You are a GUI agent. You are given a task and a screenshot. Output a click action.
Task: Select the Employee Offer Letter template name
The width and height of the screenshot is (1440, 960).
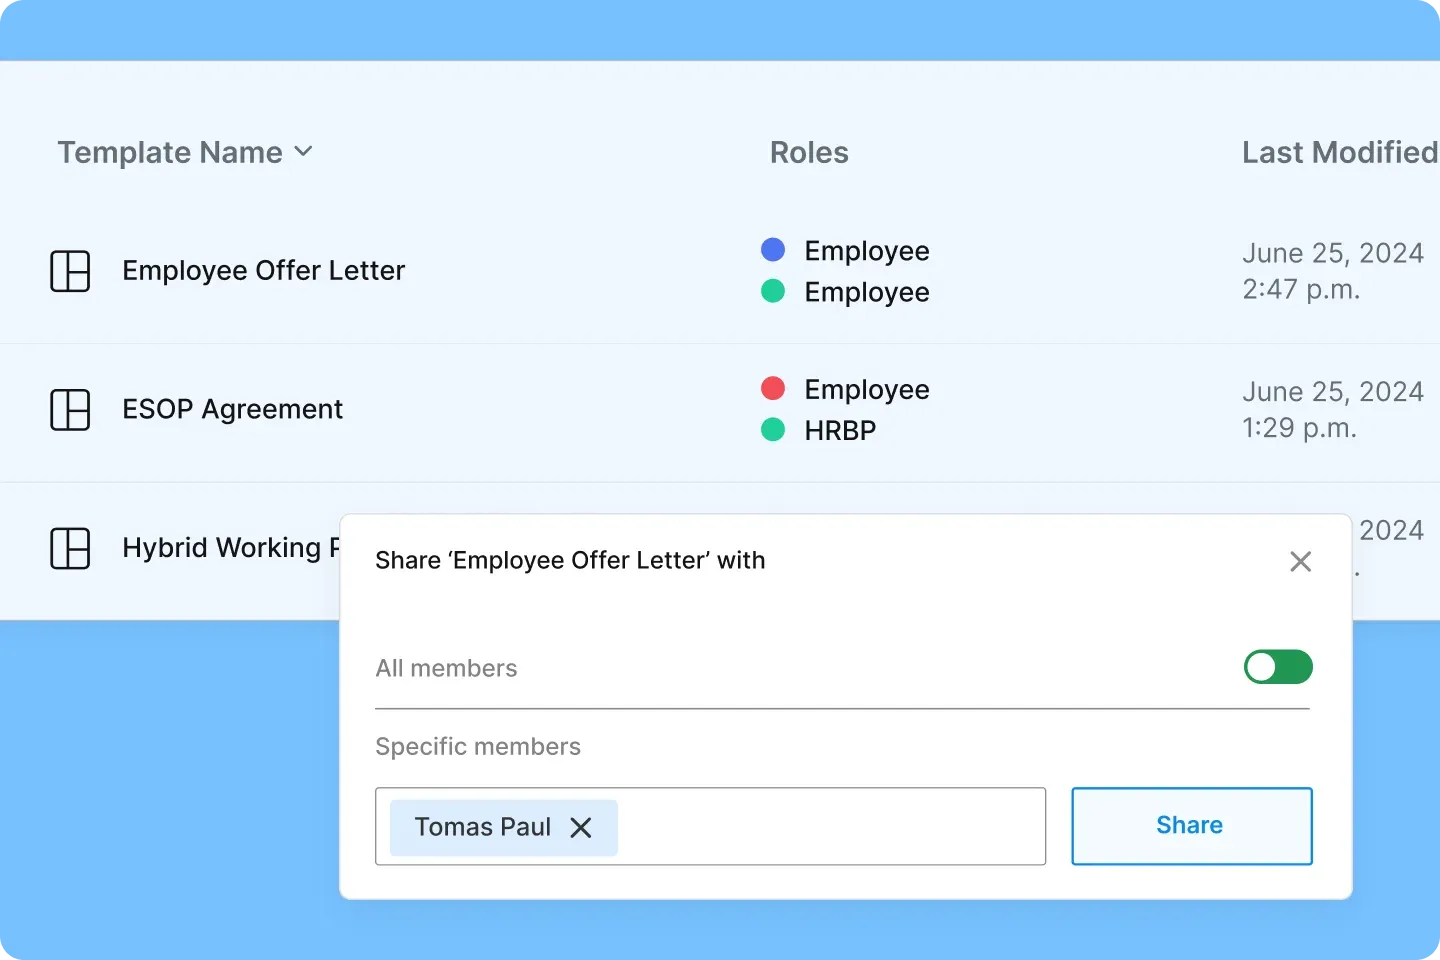(263, 270)
